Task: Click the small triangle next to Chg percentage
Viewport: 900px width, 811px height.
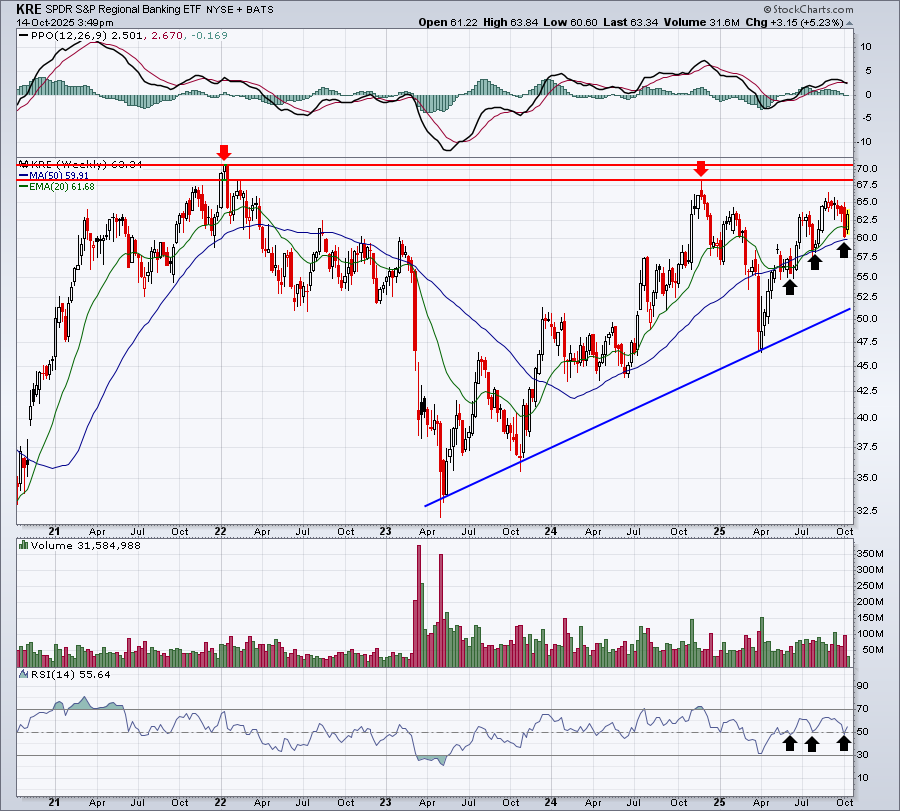Action: (x=849, y=23)
